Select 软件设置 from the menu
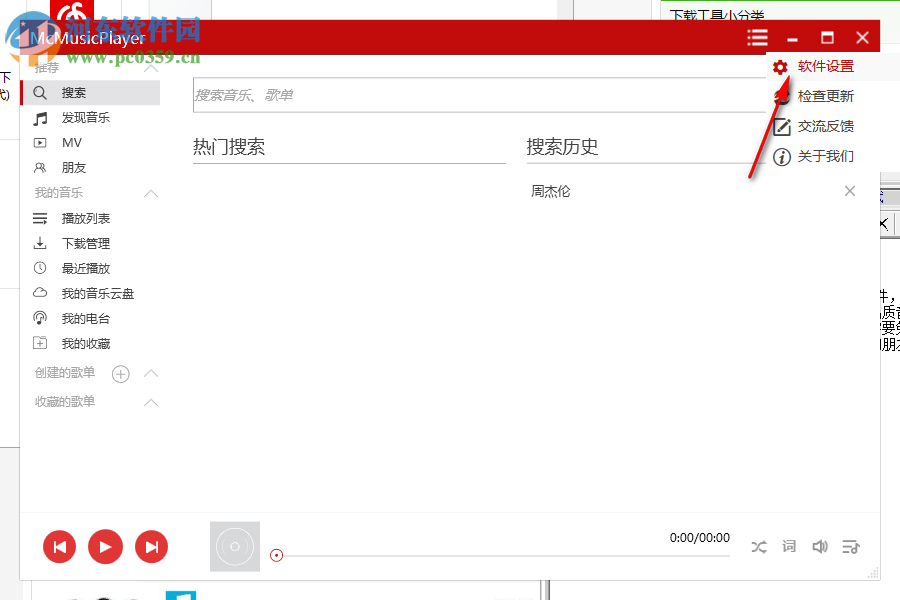 pos(825,66)
